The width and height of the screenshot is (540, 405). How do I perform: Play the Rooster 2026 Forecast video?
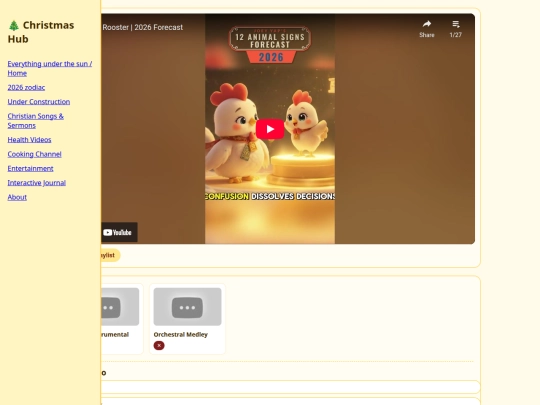pos(270,129)
